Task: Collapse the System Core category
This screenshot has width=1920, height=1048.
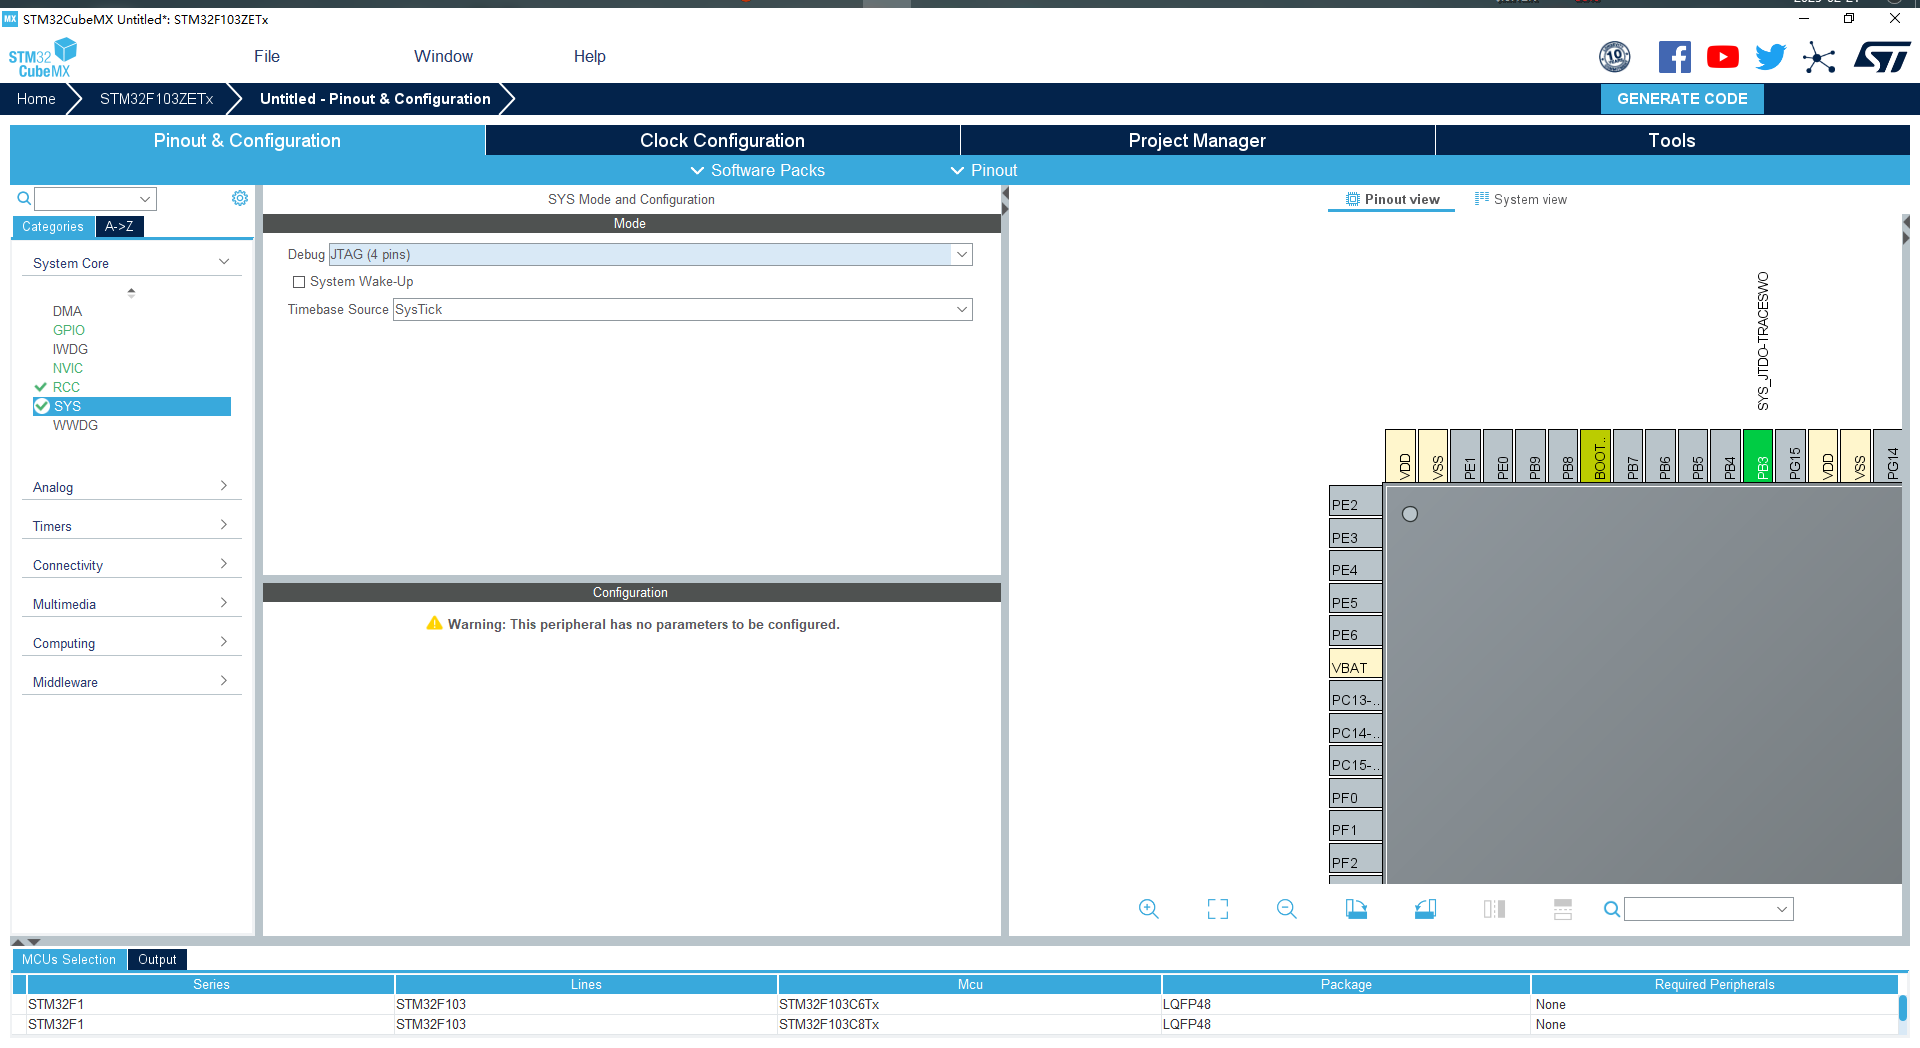Action: click(x=224, y=262)
